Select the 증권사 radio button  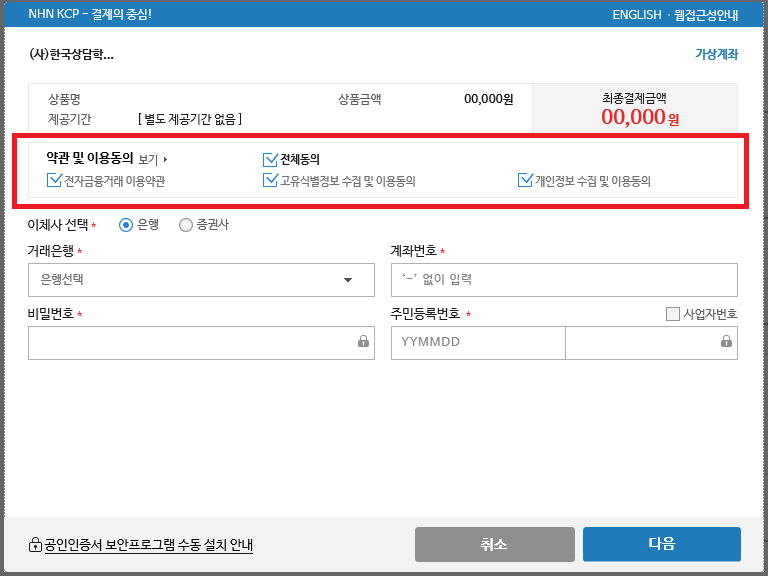(x=186, y=225)
